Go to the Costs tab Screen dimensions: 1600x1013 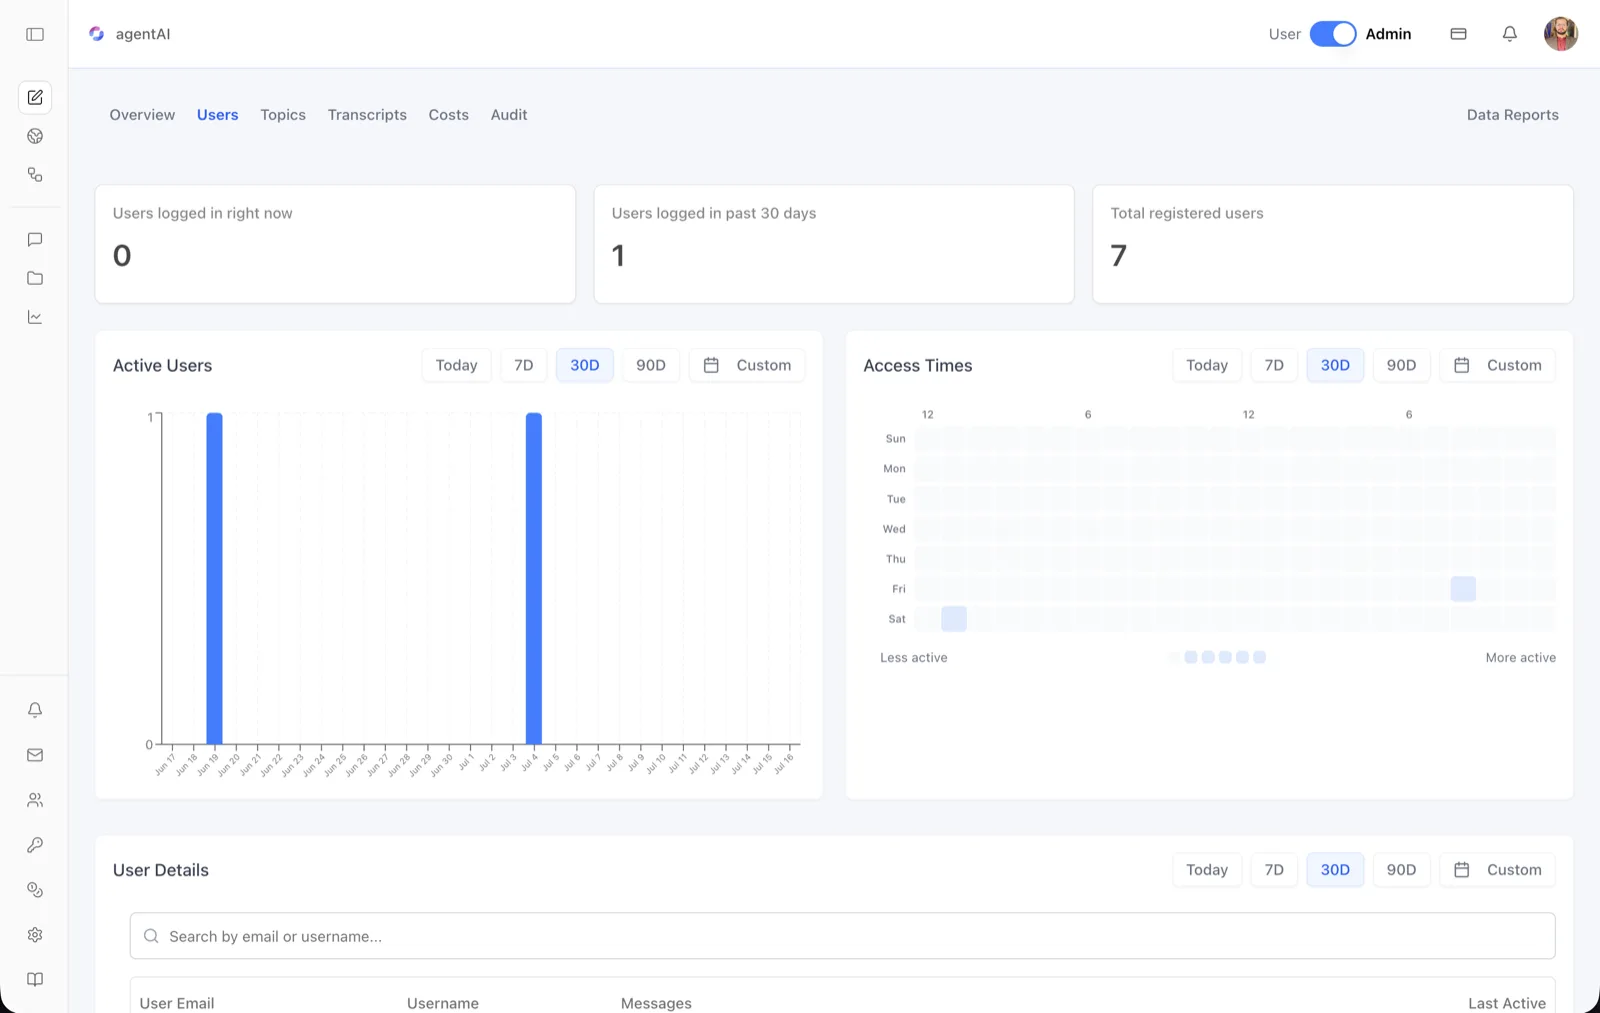click(x=449, y=115)
